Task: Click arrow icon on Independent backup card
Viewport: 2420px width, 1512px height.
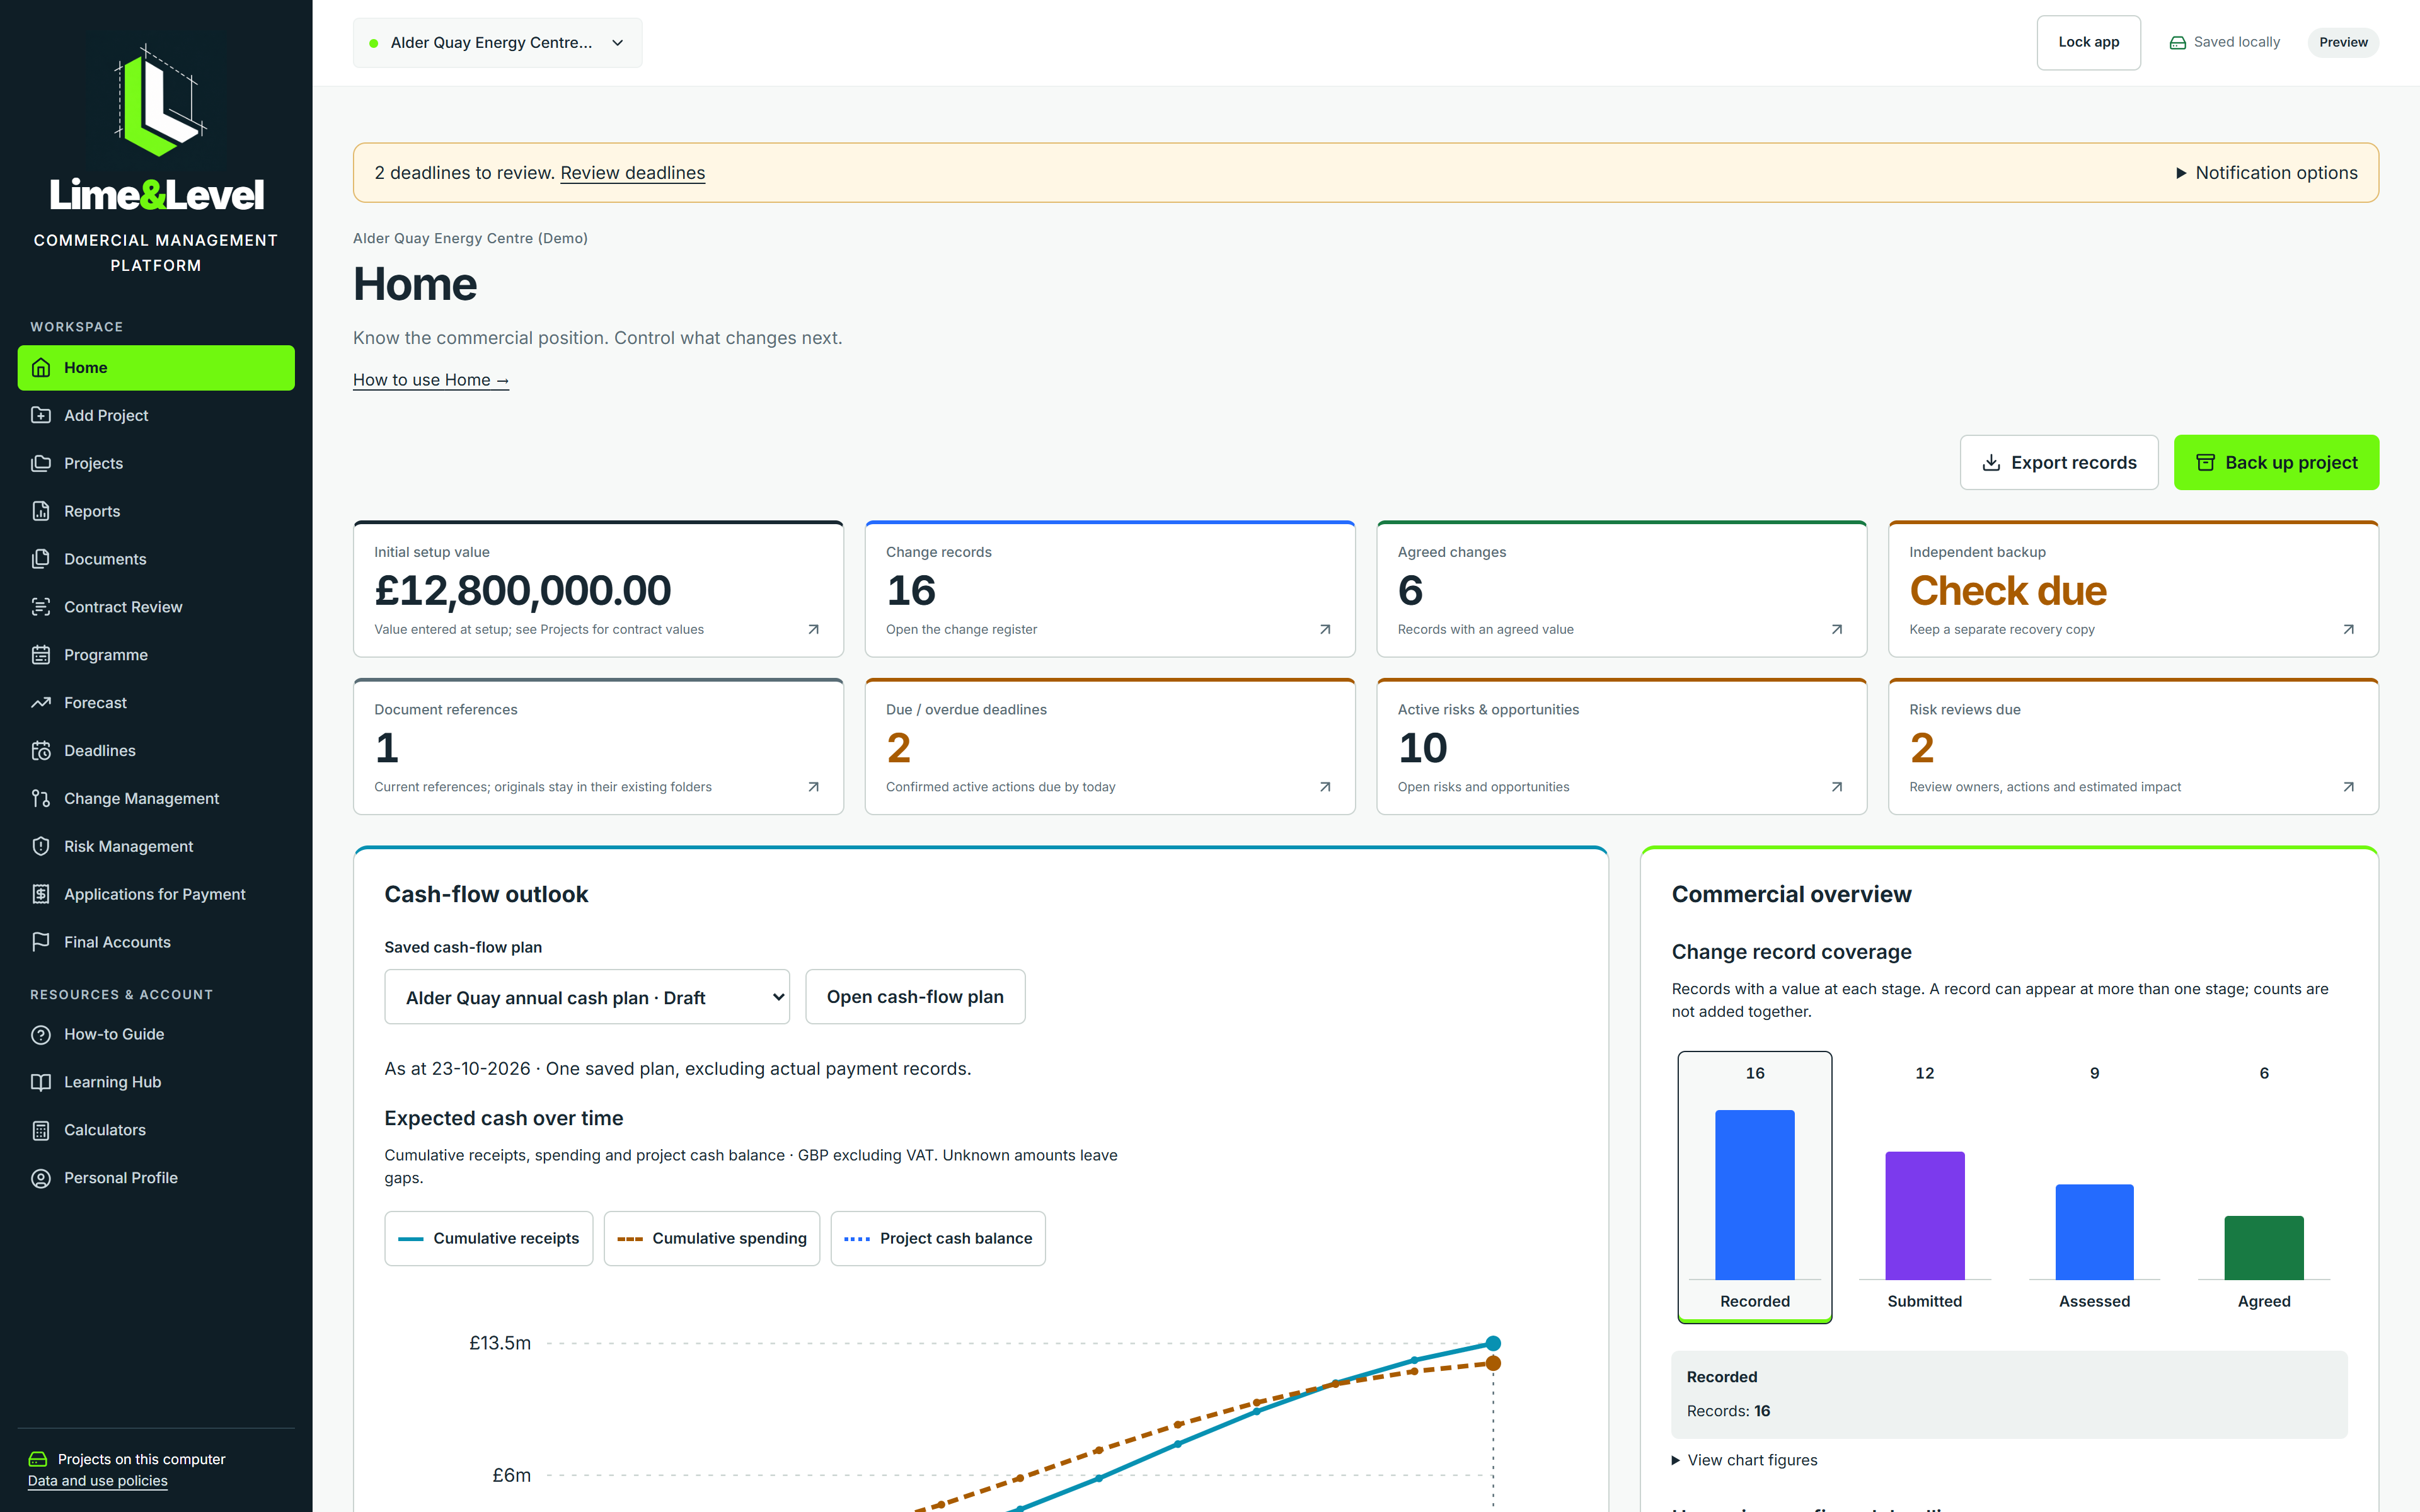Action: click(x=2348, y=630)
